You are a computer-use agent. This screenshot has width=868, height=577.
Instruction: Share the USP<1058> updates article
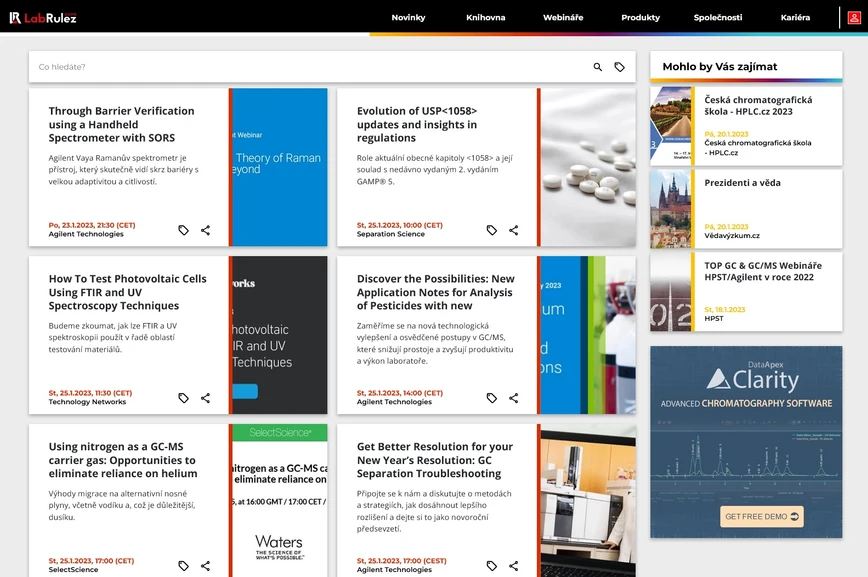click(513, 229)
